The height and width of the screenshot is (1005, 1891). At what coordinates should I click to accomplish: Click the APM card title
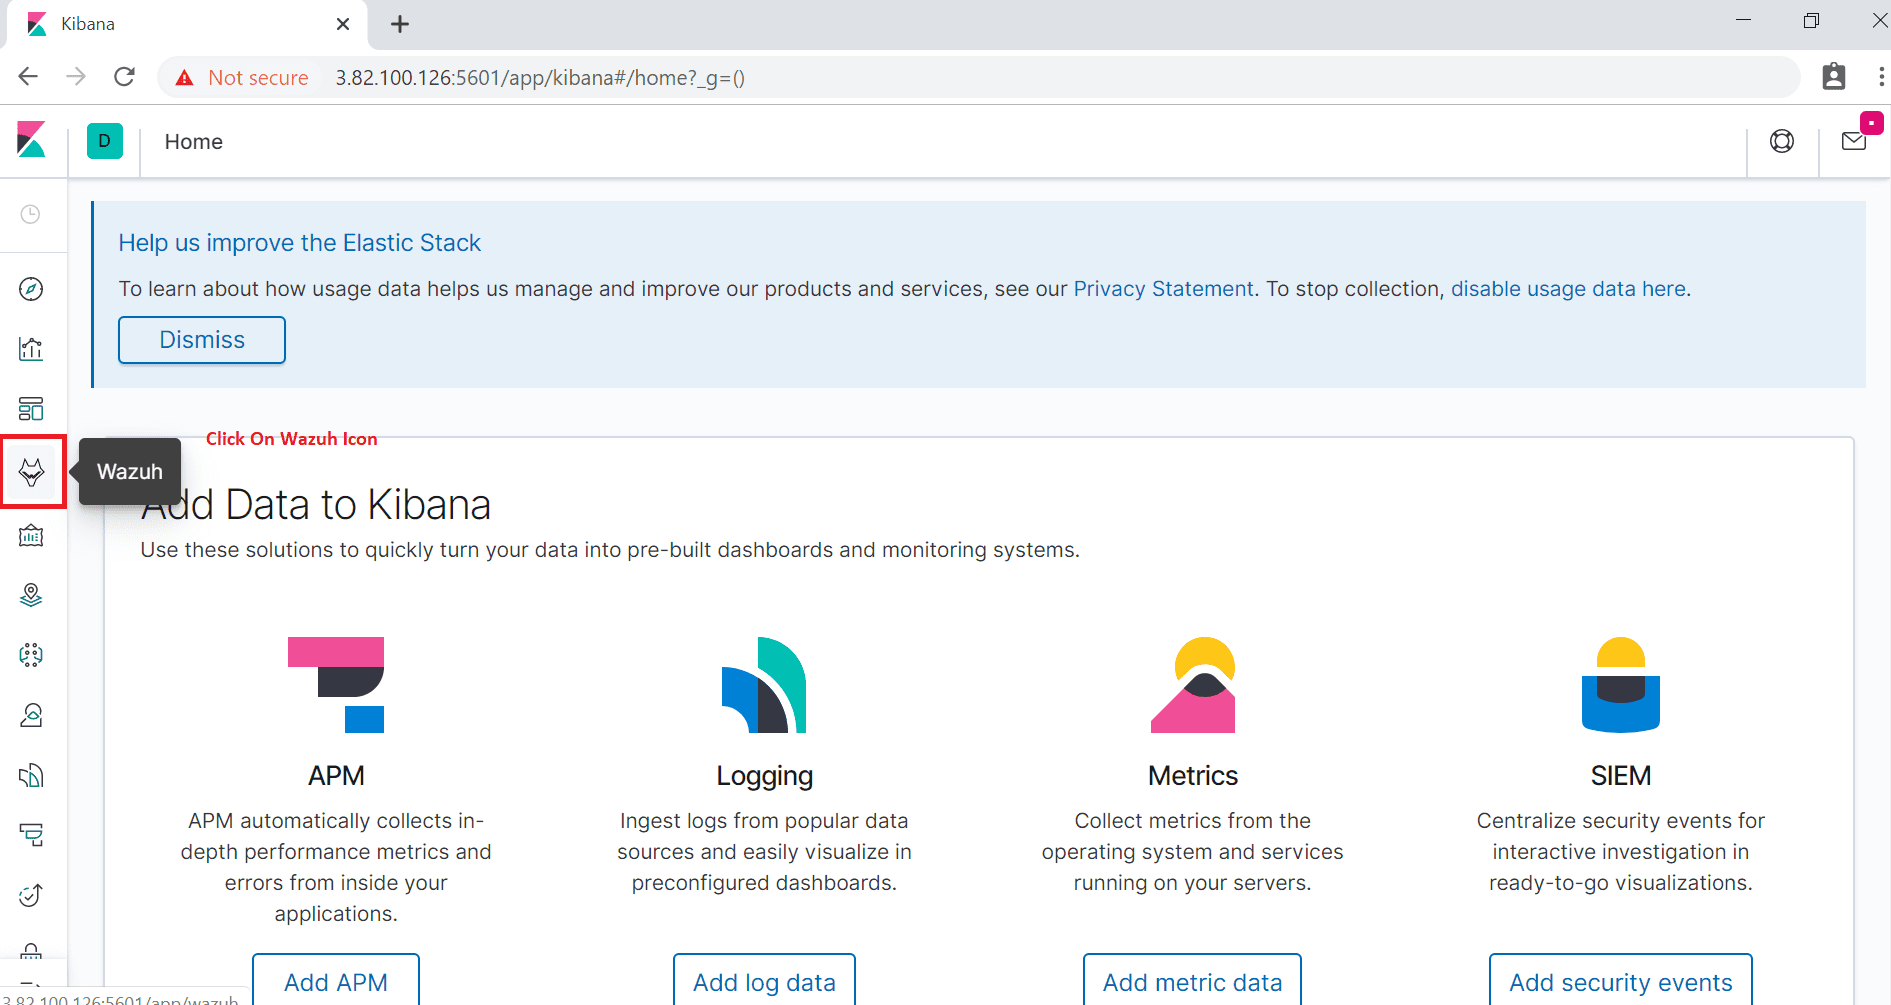(336, 776)
